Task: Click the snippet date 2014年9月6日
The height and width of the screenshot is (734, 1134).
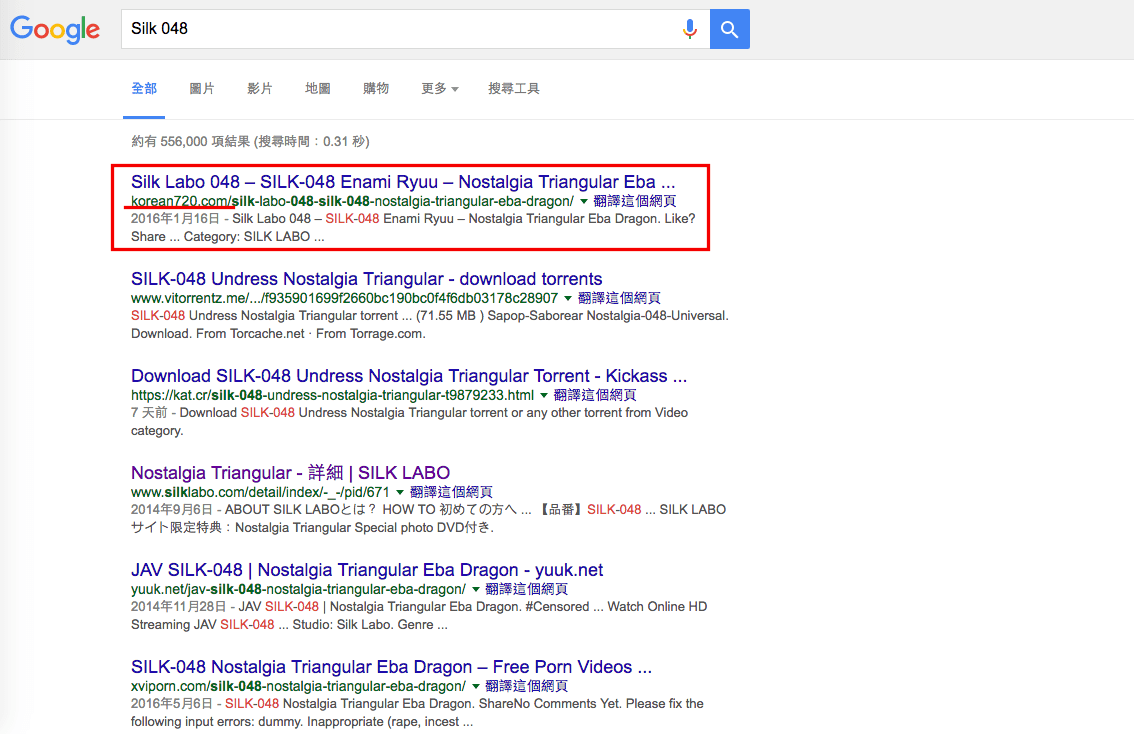Action: tap(171, 509)
